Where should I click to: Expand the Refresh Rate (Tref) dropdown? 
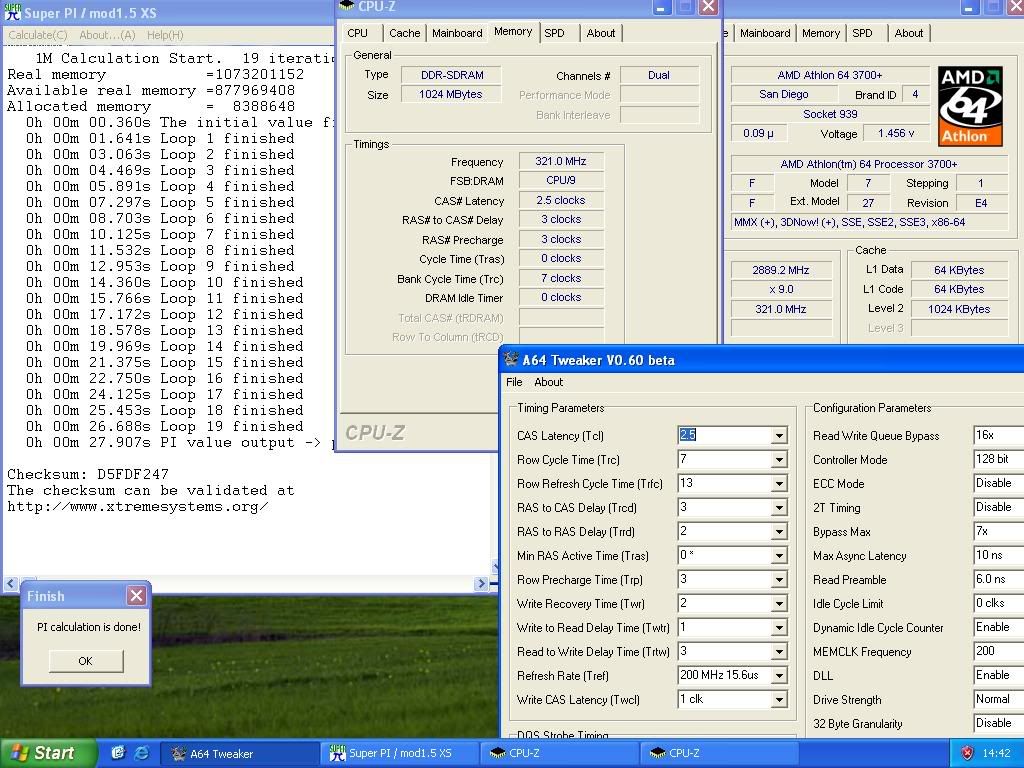779,676
